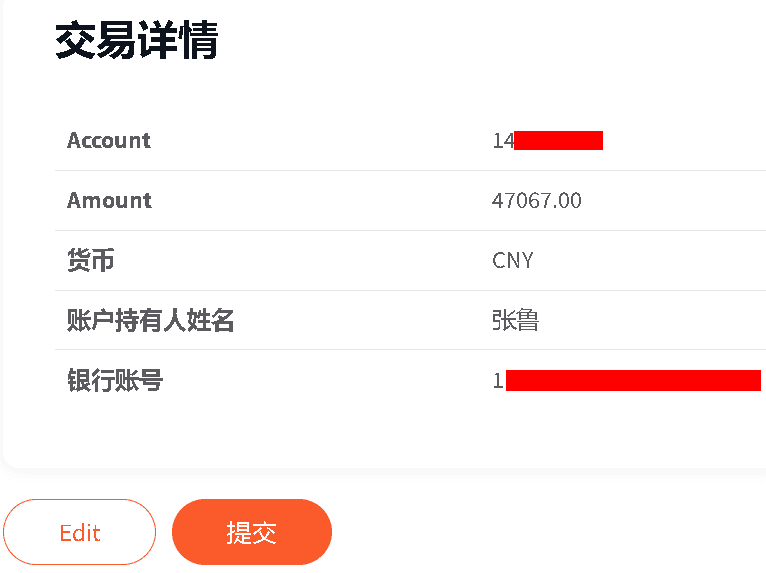Viewport: 766px width, 573px height.
Task: Click the red masked bar in Account row
Action: coord(558,140)
